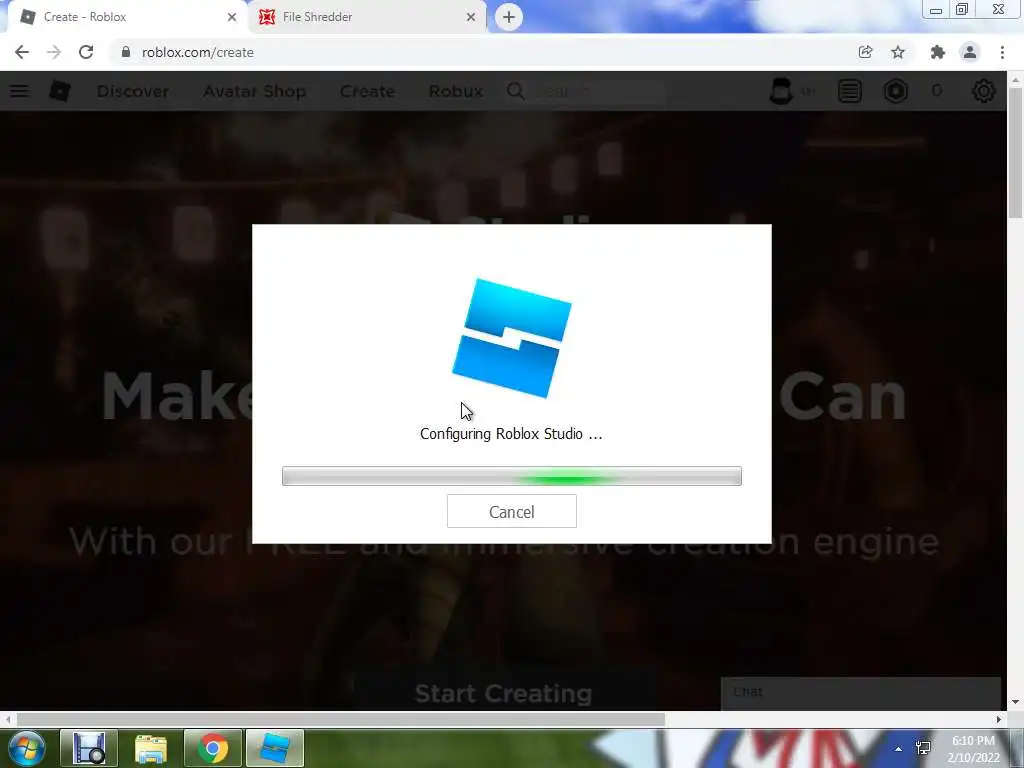This screenshot has height=768, width=1024.
Task: Open Roblox settings gear
Action: point(984,91)
